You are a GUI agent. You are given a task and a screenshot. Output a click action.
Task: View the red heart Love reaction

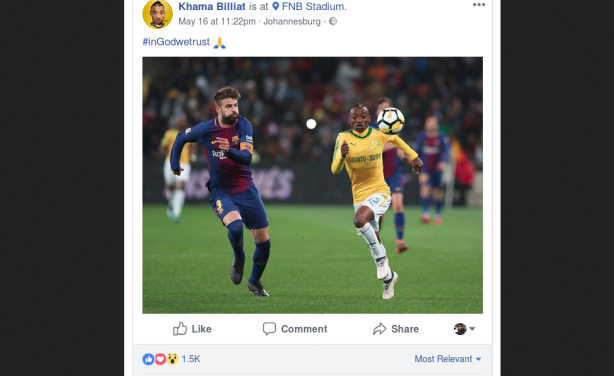pos(160,359)
